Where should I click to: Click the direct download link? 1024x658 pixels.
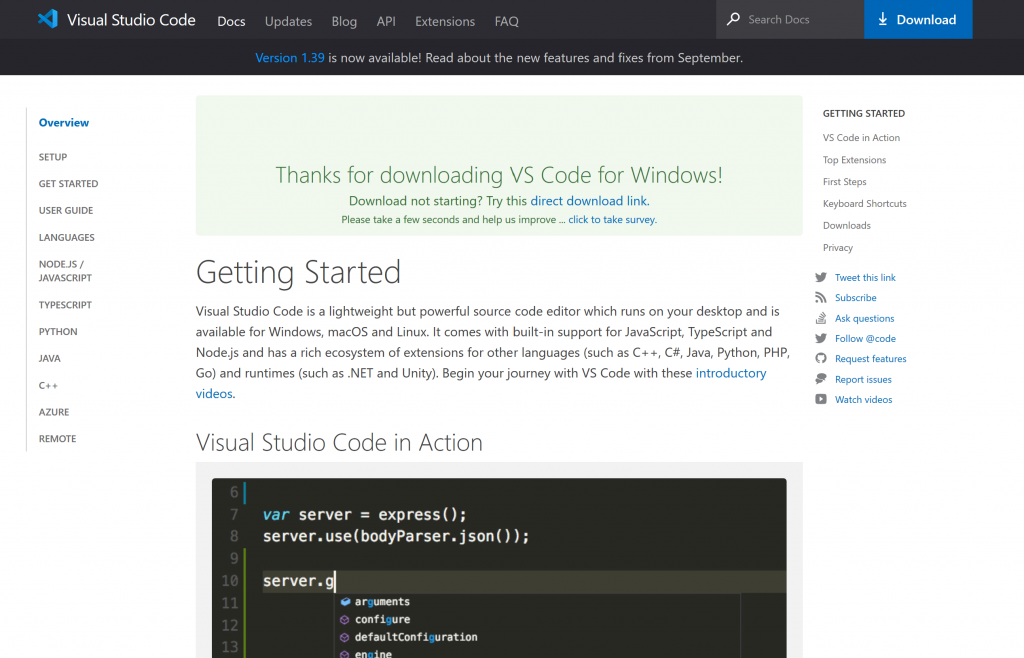tap(588, 201)
